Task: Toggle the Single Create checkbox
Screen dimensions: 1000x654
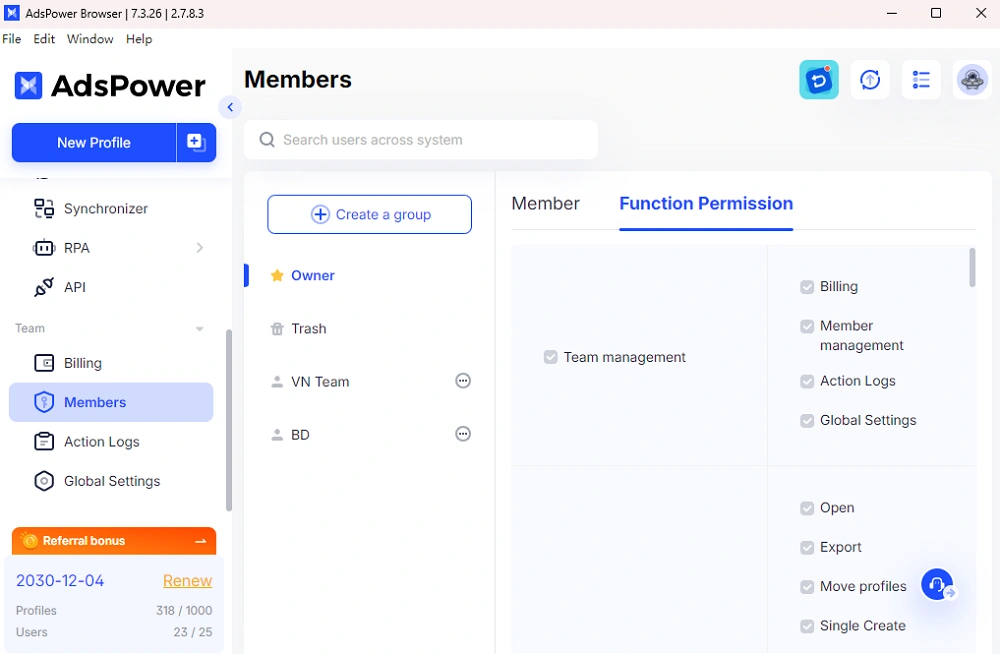Action: [x=807, y=626]
